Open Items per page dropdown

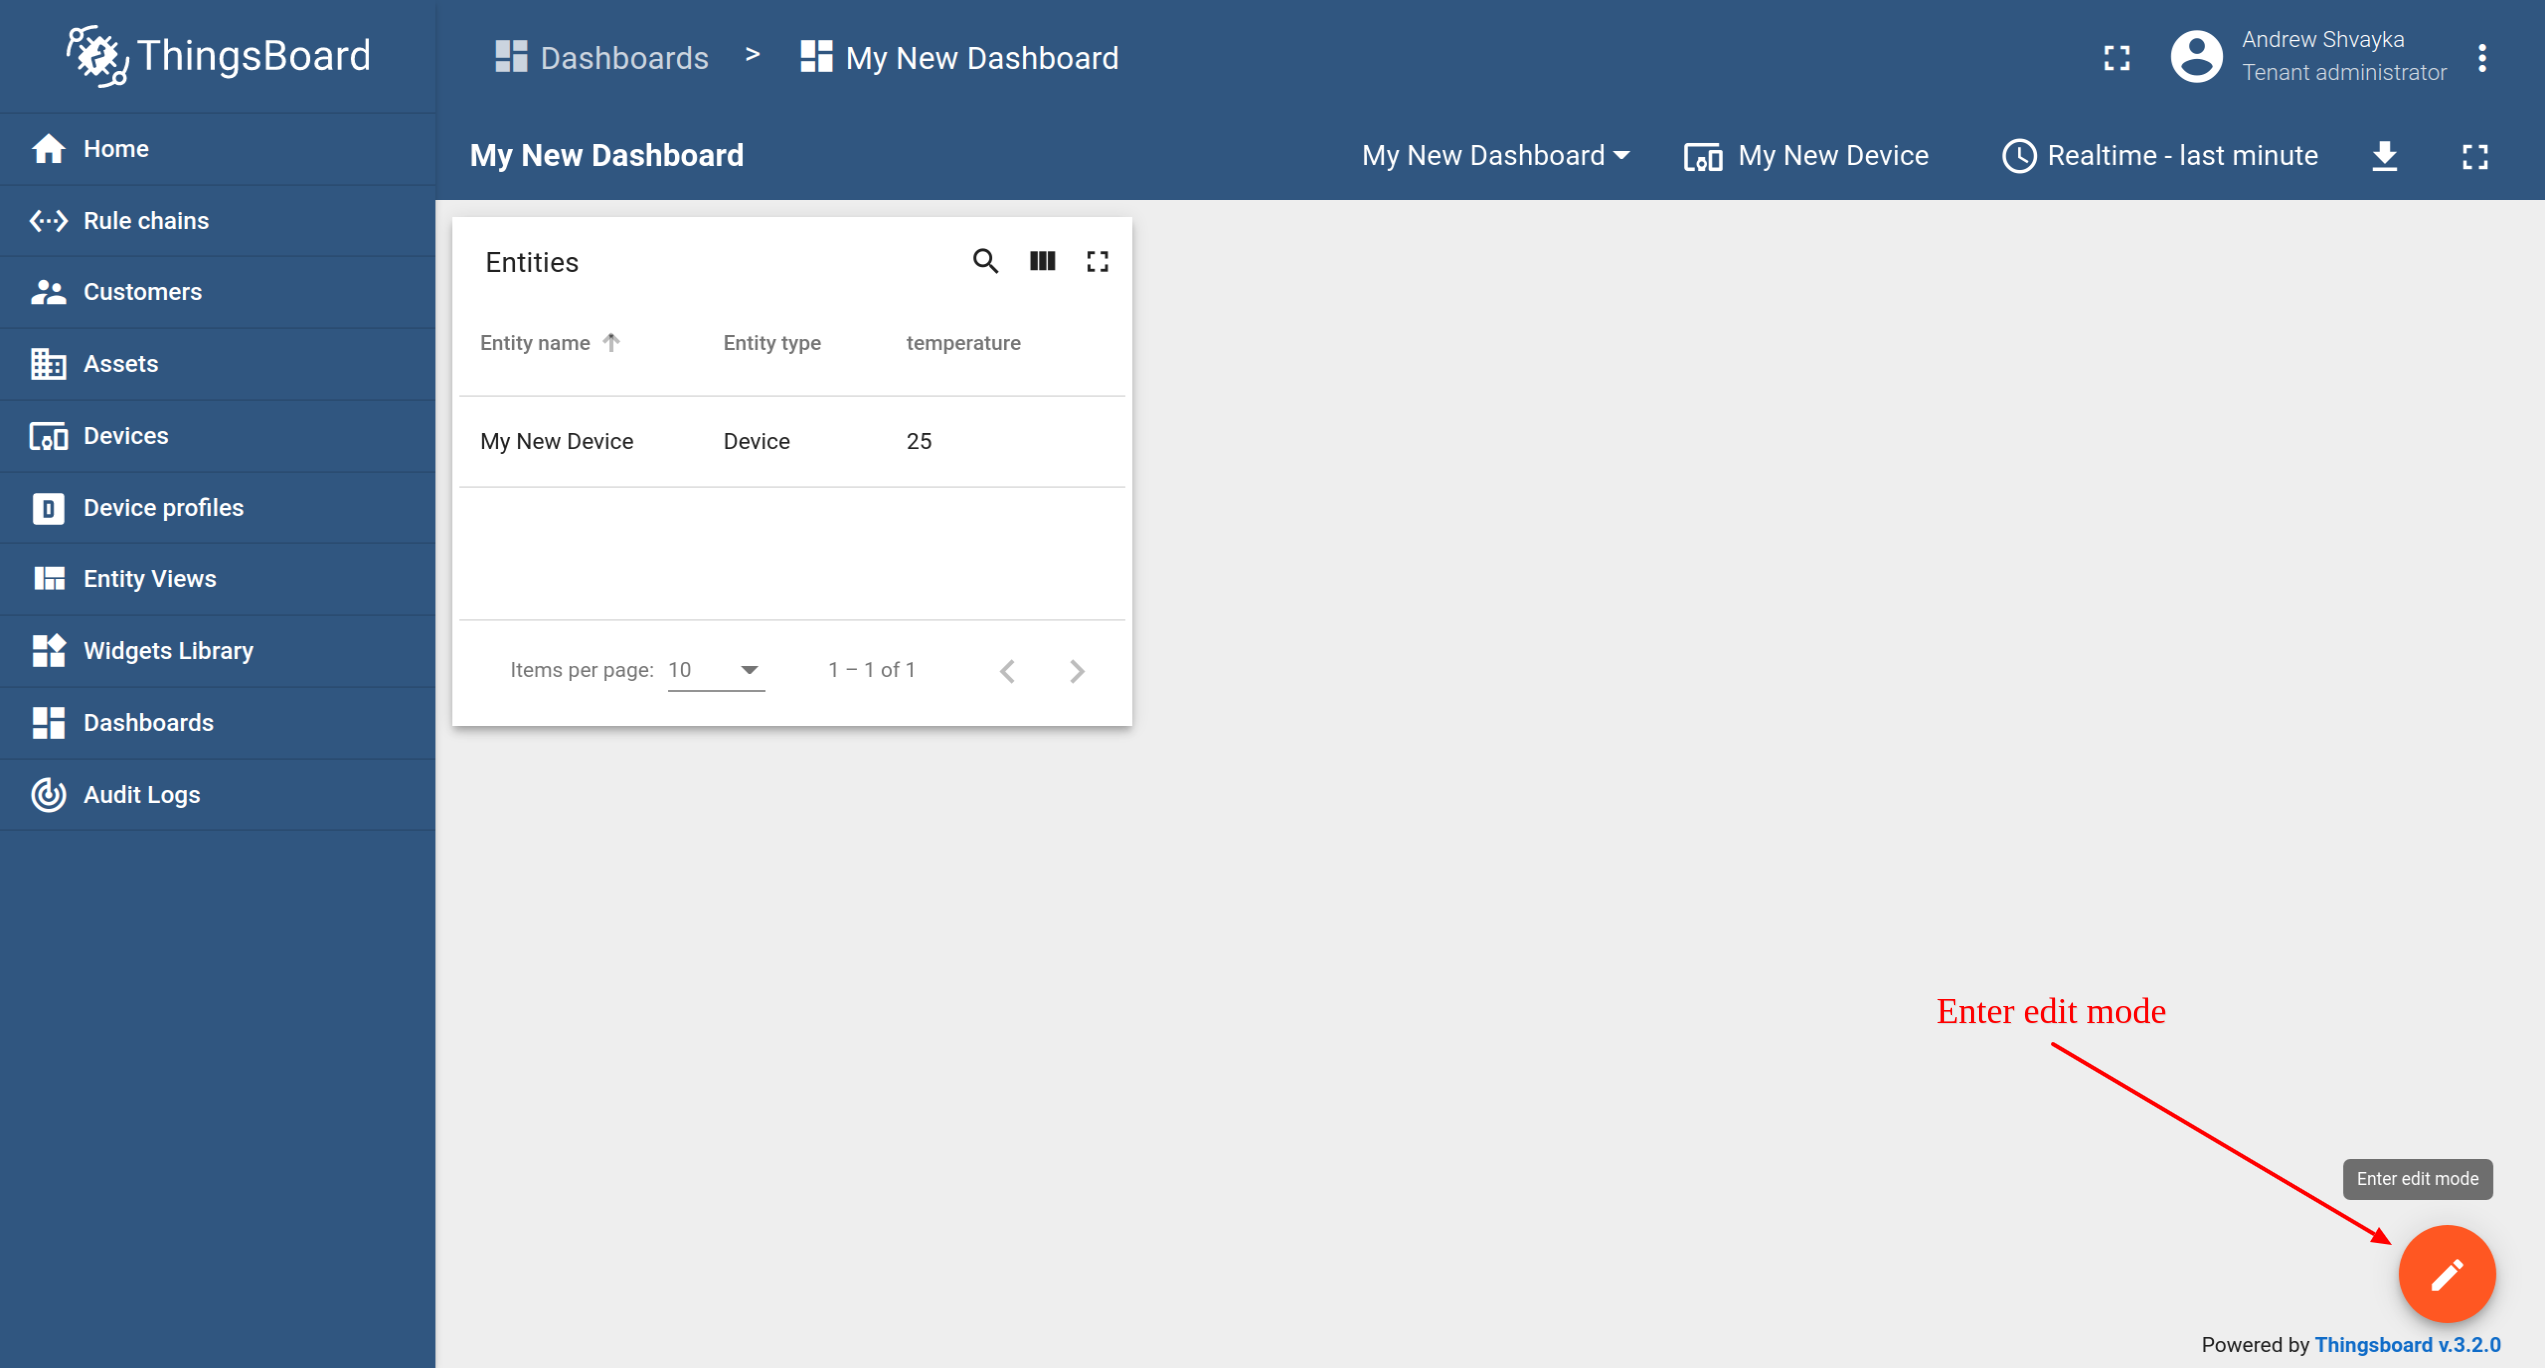click(715, 670)
